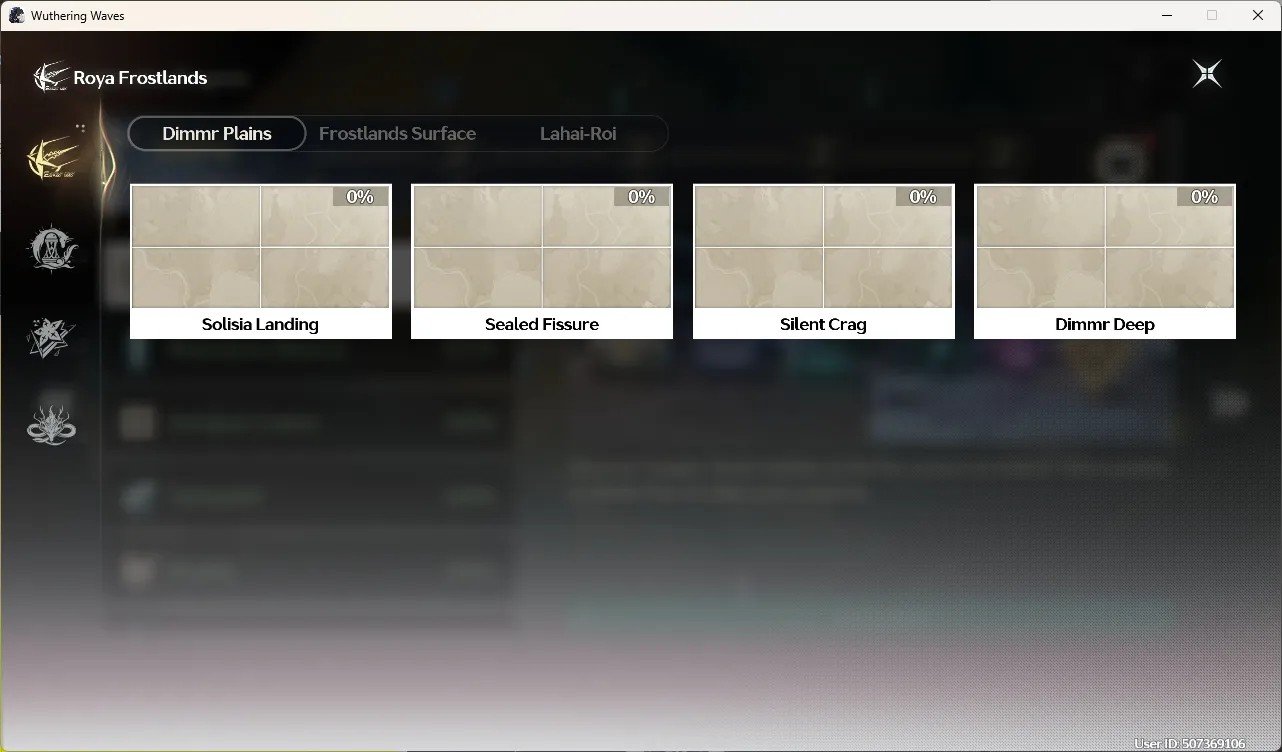
Task: Select the winged bird region emblem in sidebar
Action: (x=54, y=157)
